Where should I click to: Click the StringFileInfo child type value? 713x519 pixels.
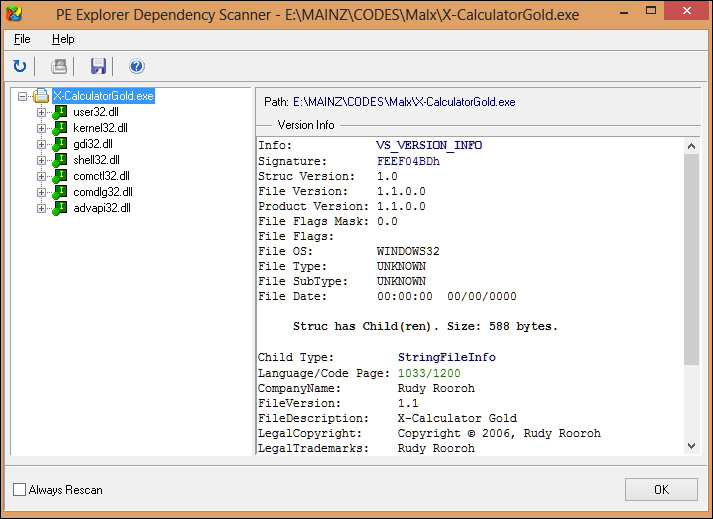[447, 357]
